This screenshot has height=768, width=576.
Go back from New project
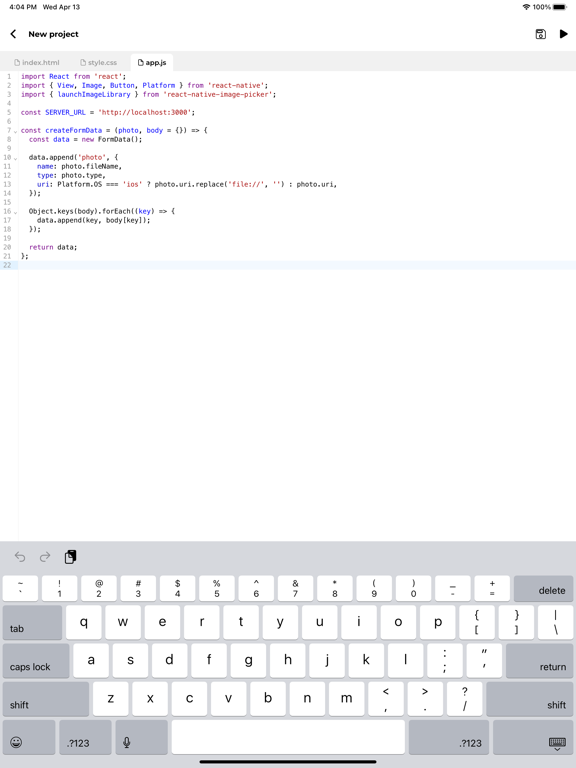click(x=13, y=34)
